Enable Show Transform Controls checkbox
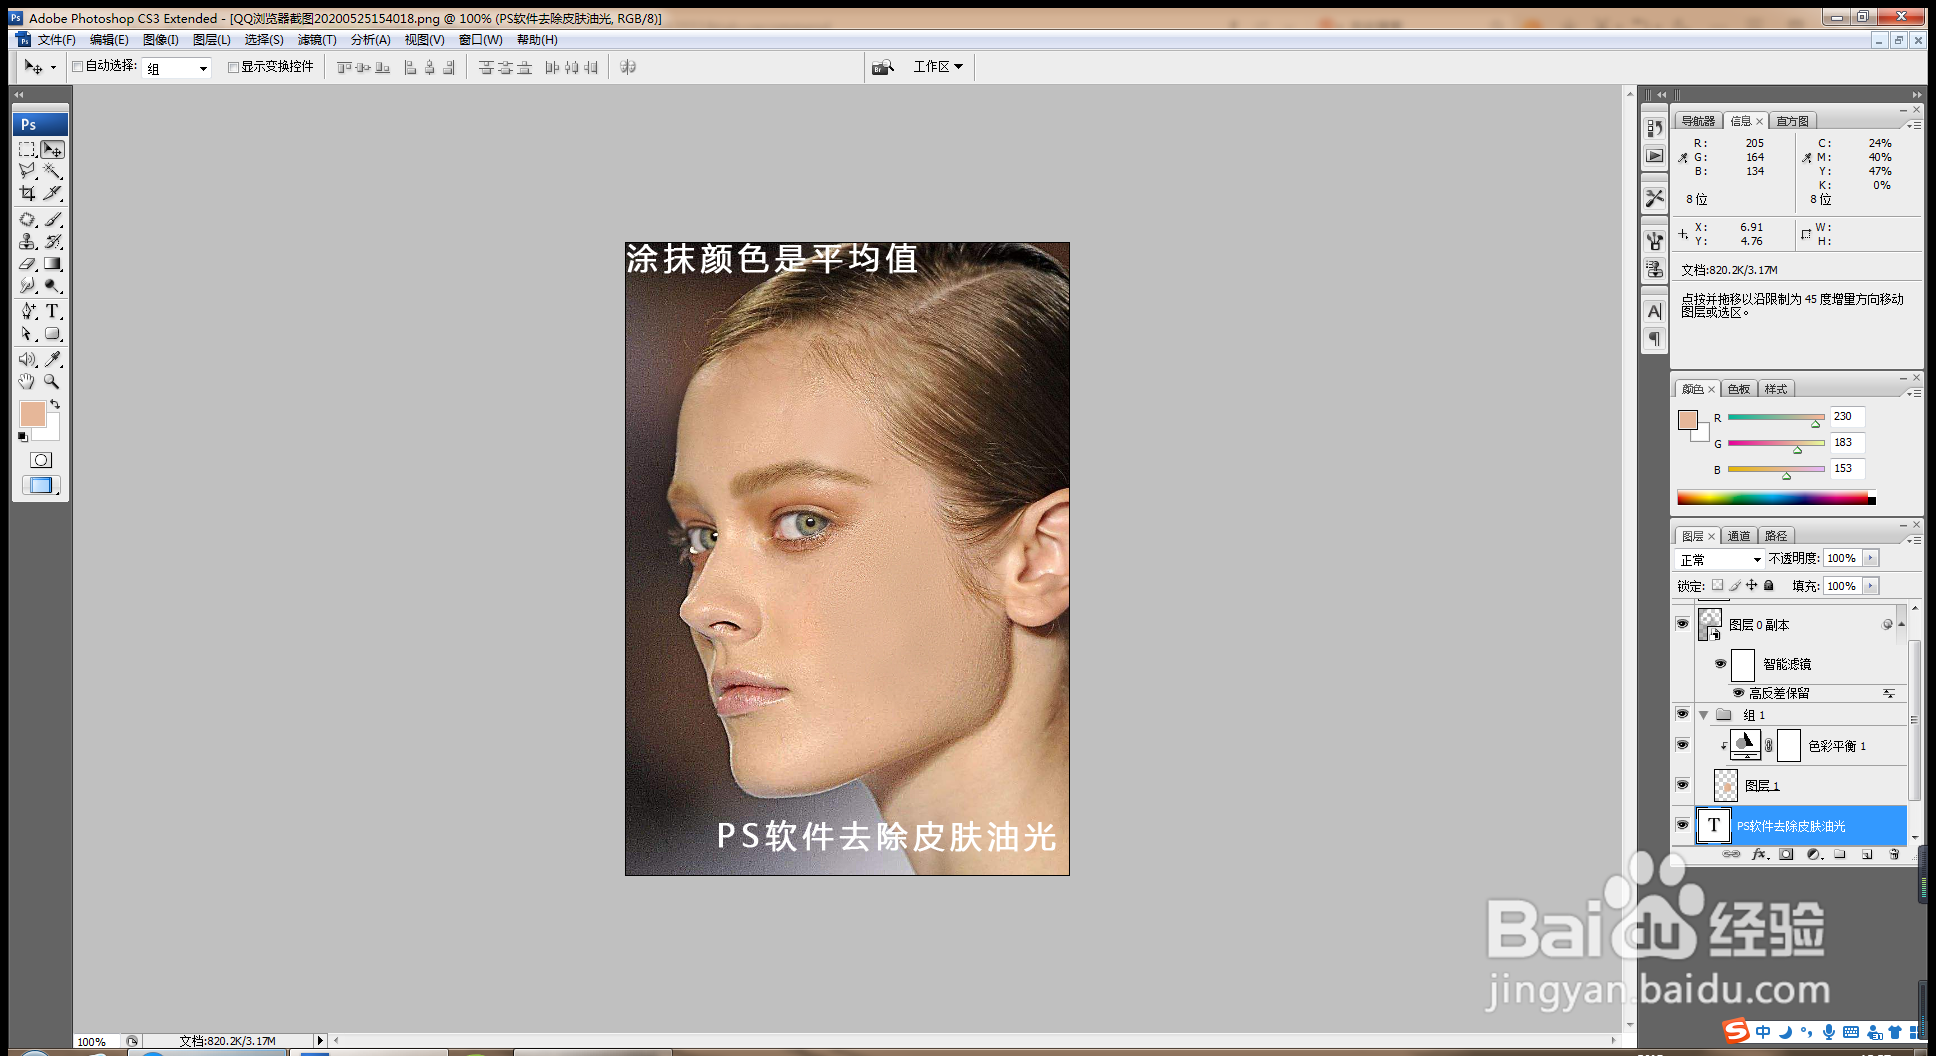The height and width of the screenshot is (1056, 1936). click(233, 67)
